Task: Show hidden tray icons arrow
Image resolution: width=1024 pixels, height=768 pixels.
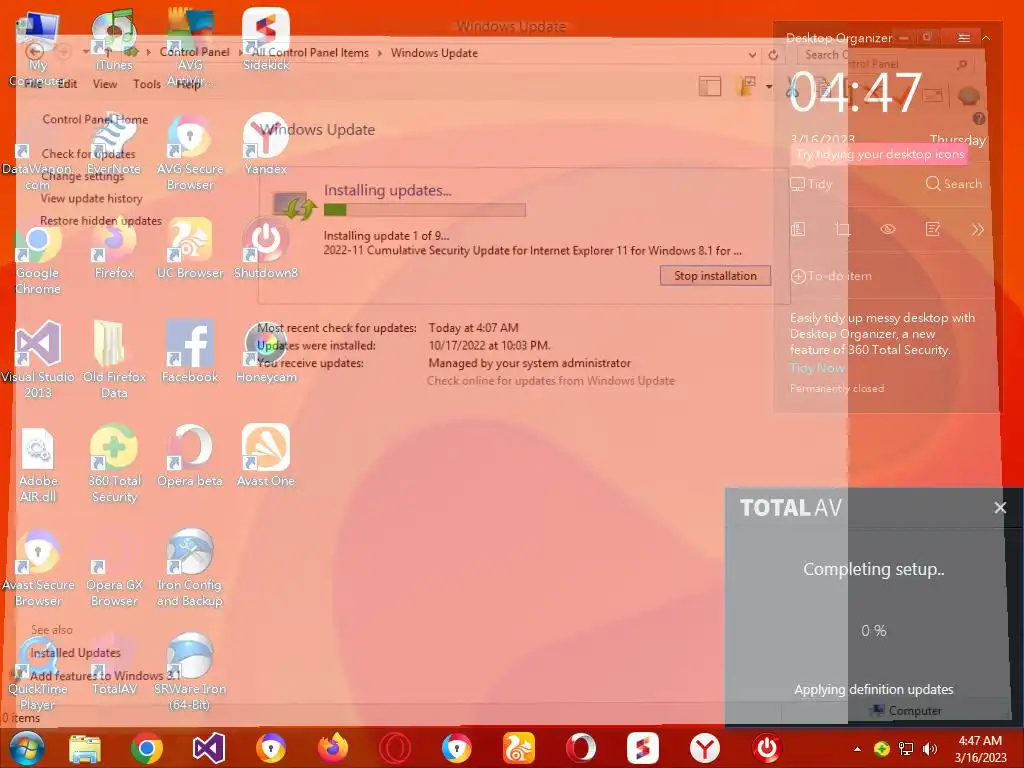Action: [x=857, y=748]
